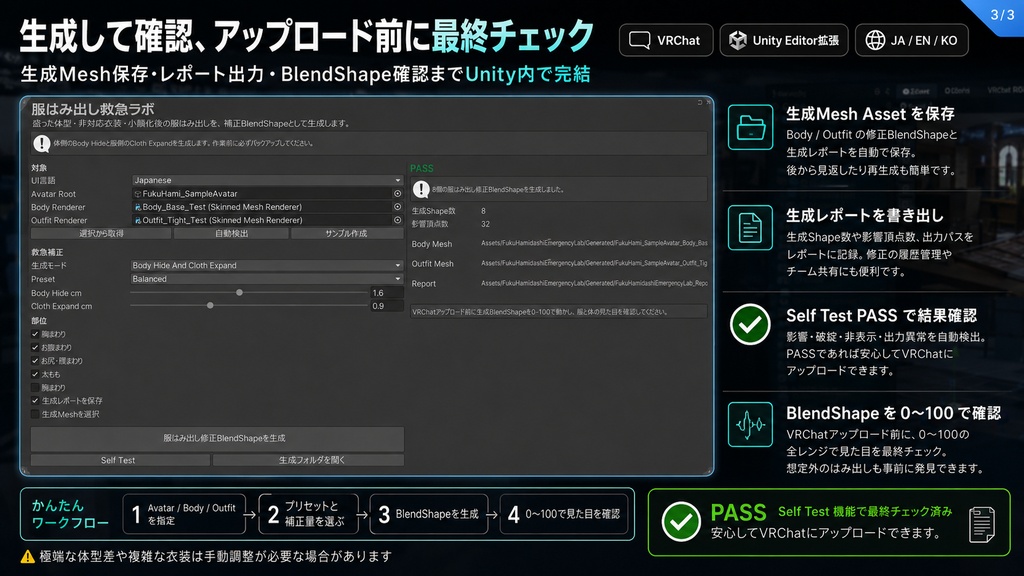Viewport: 1024px width, 576px height.
Task: Click the waveform icon for BlendShape を 0〜100 で確認
Action: (750, 424)
